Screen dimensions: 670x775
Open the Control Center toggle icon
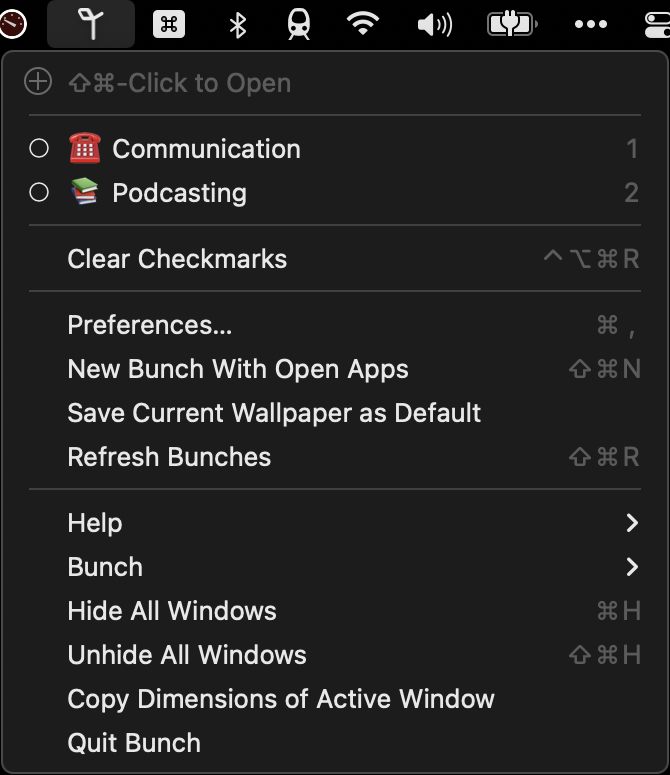(657, 25)
